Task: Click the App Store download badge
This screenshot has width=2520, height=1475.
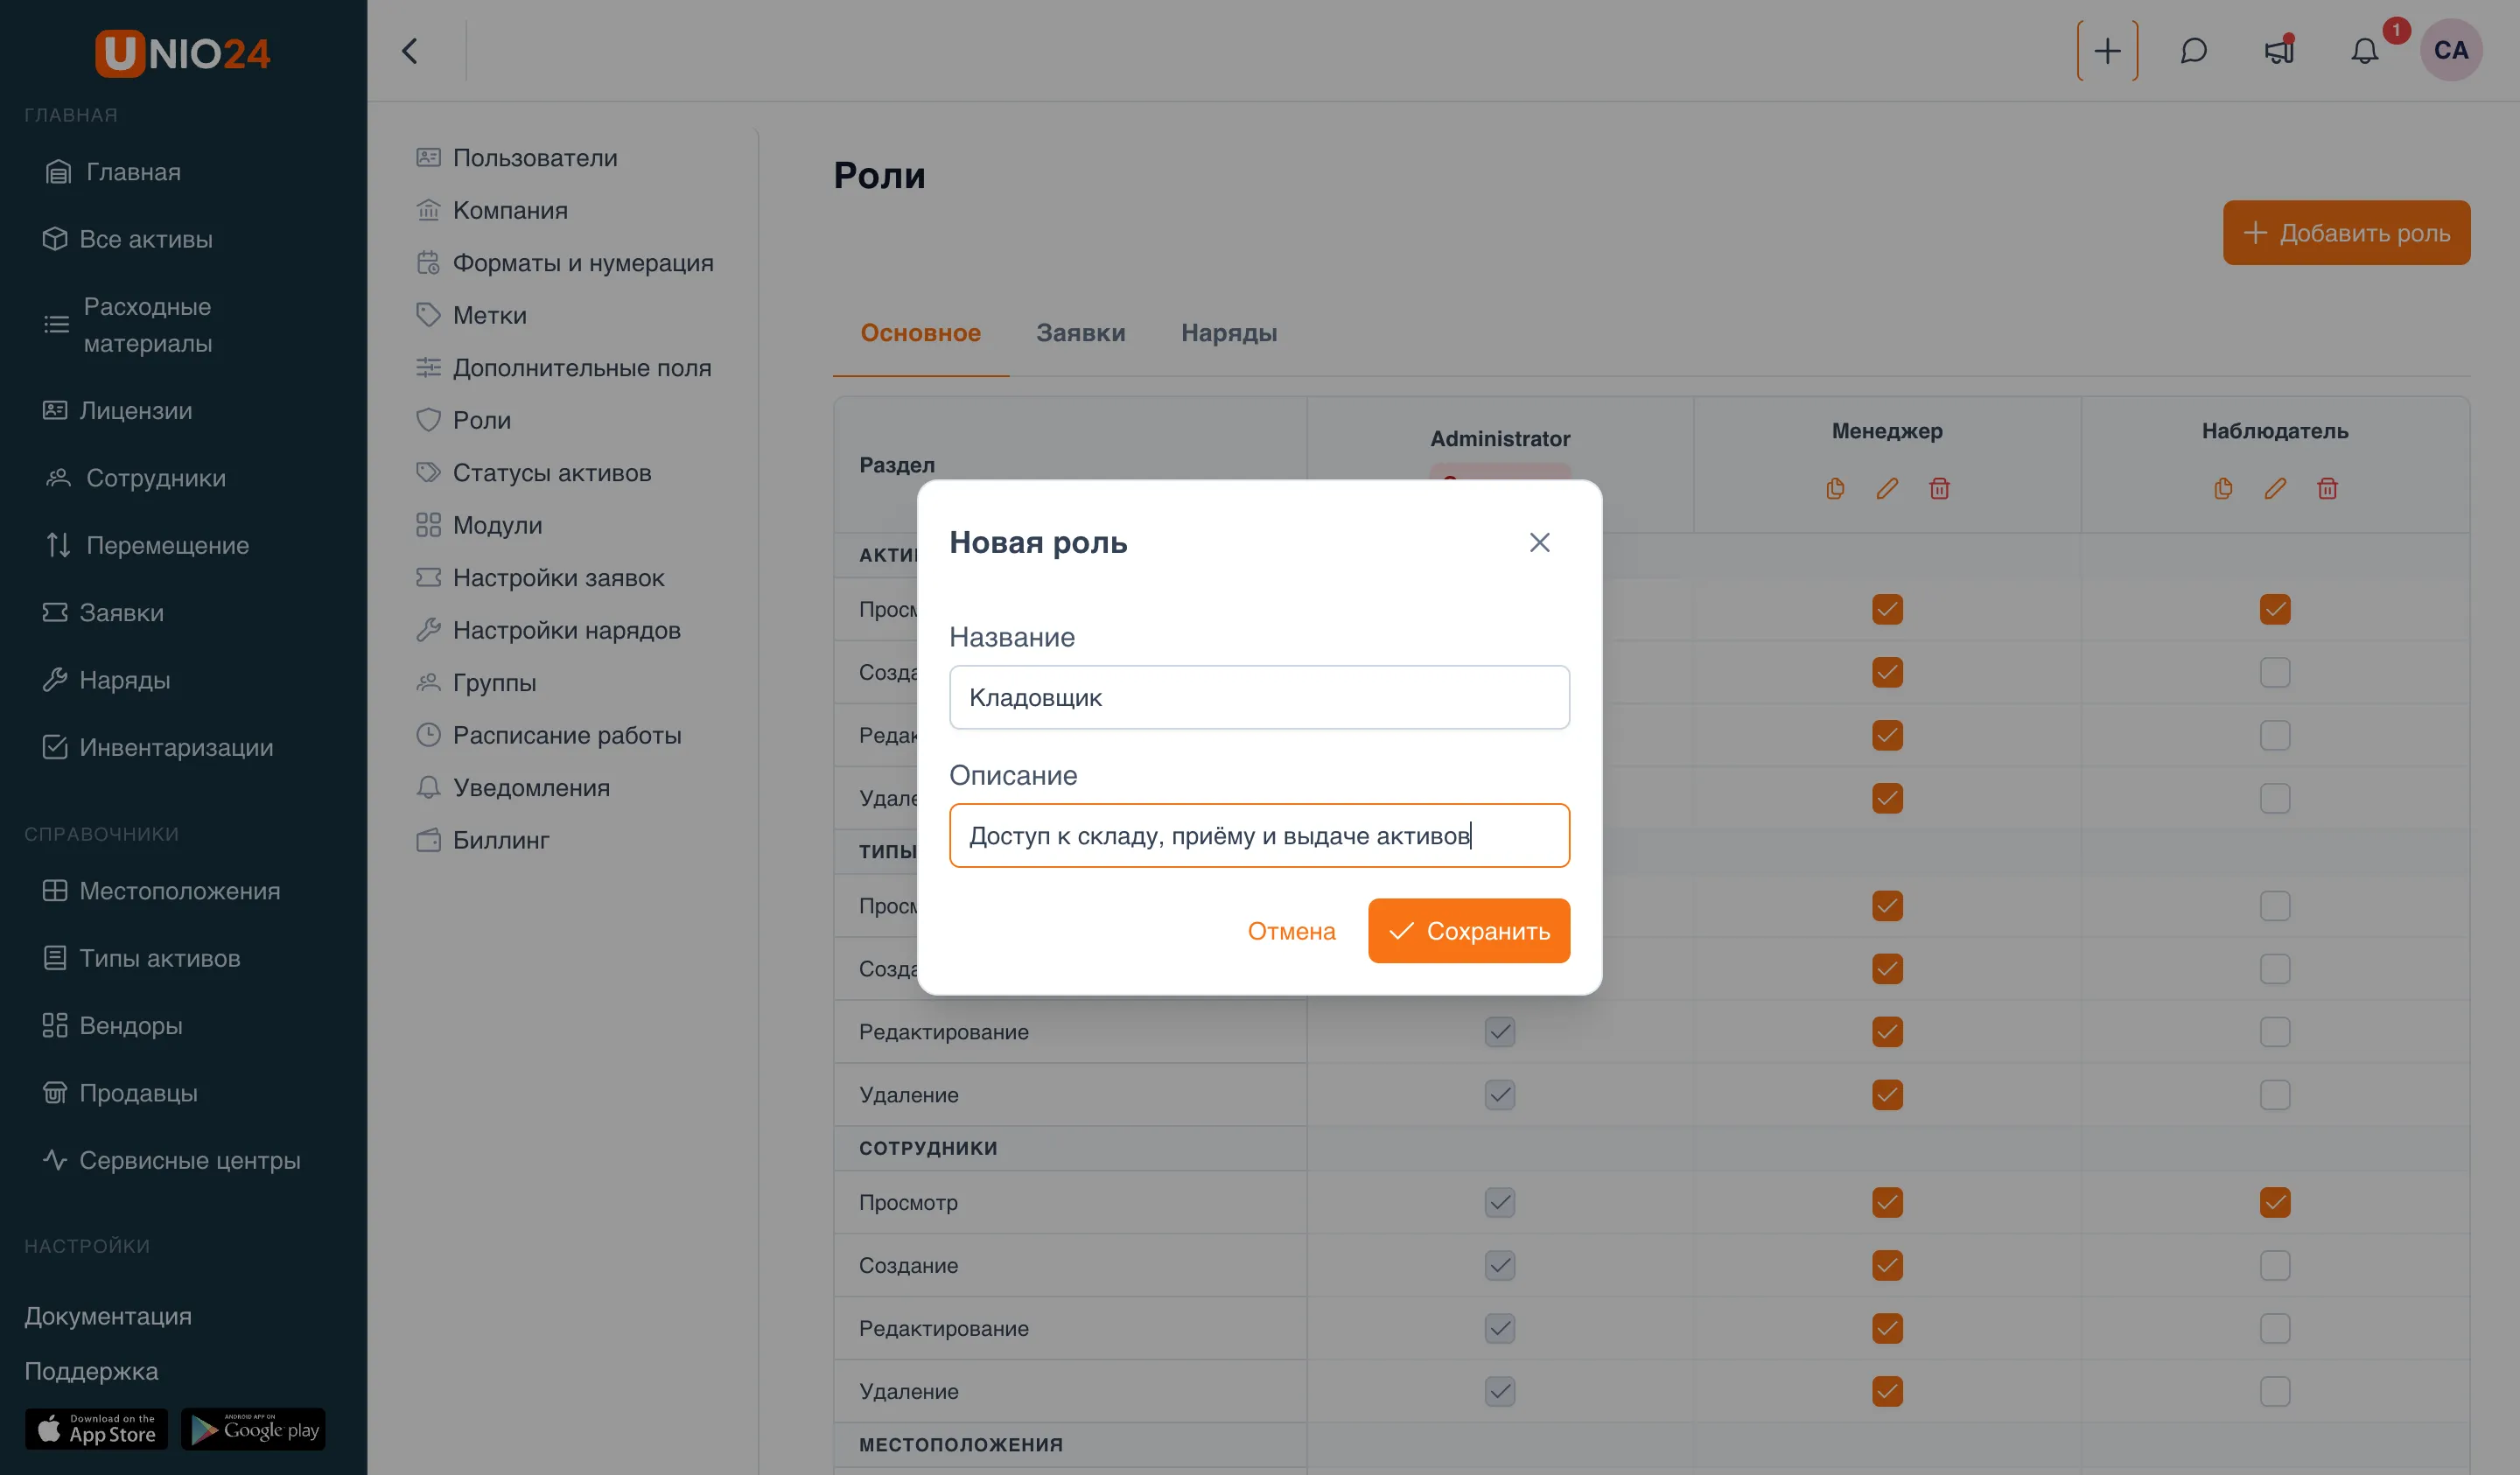Action: click(x=97, y=1429)
